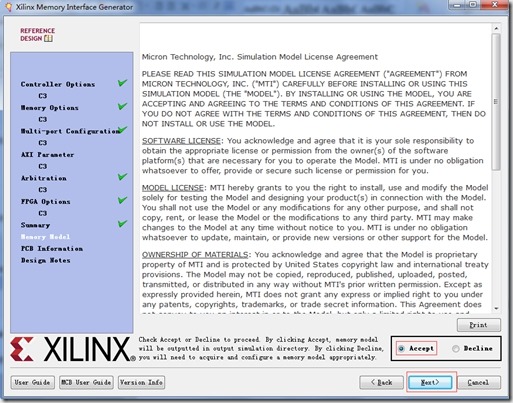Image resolution: width=513 pixels, height=403 pixels.
Task: Select the Accept radio button
Action: click(402, 349)
